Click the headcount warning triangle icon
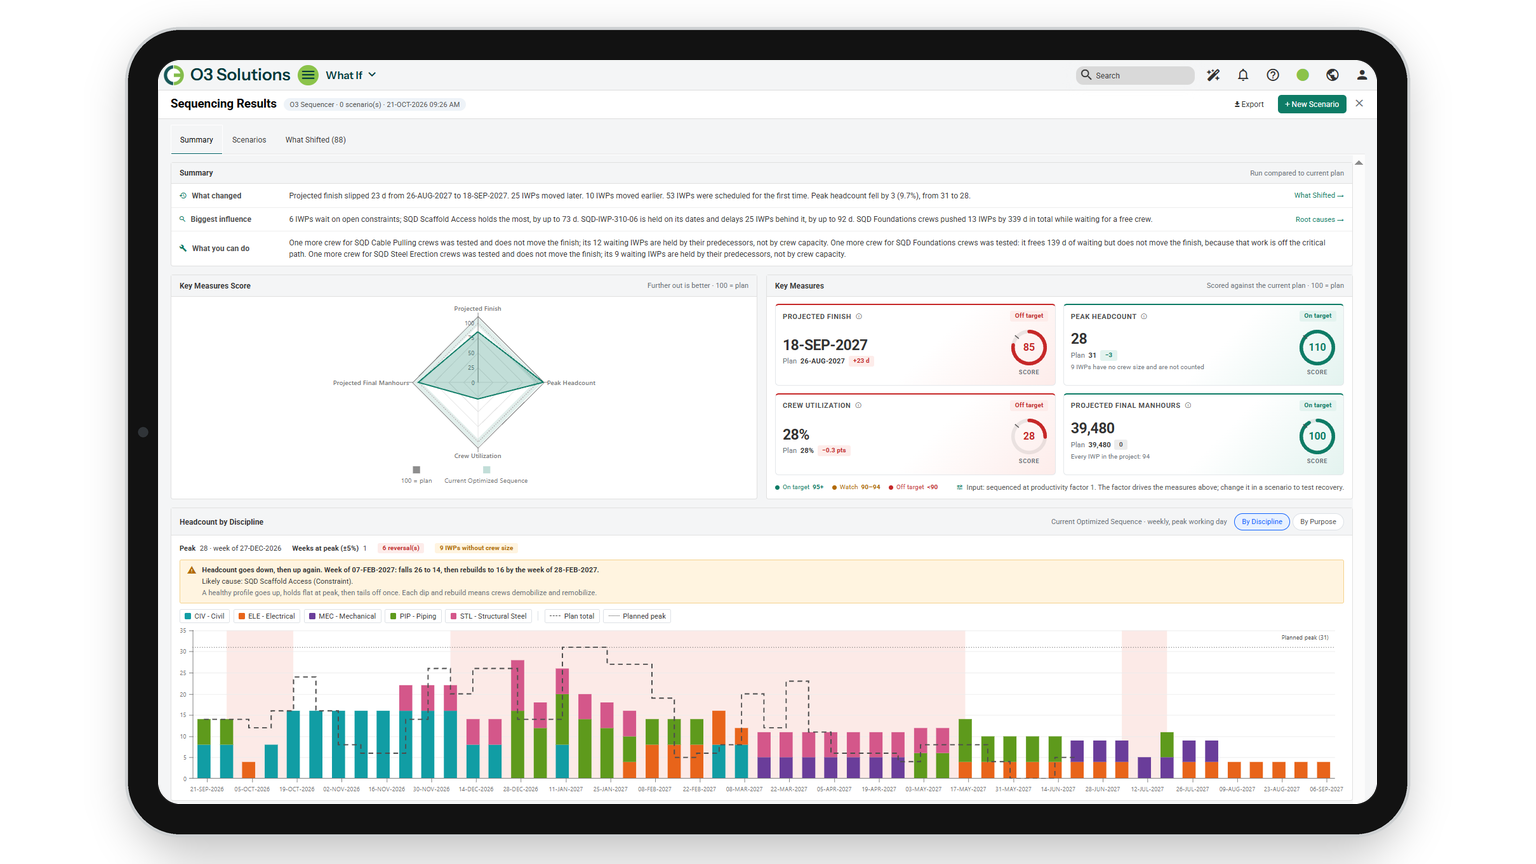This screenshot has height=864, width=1536. coord(192,570)
